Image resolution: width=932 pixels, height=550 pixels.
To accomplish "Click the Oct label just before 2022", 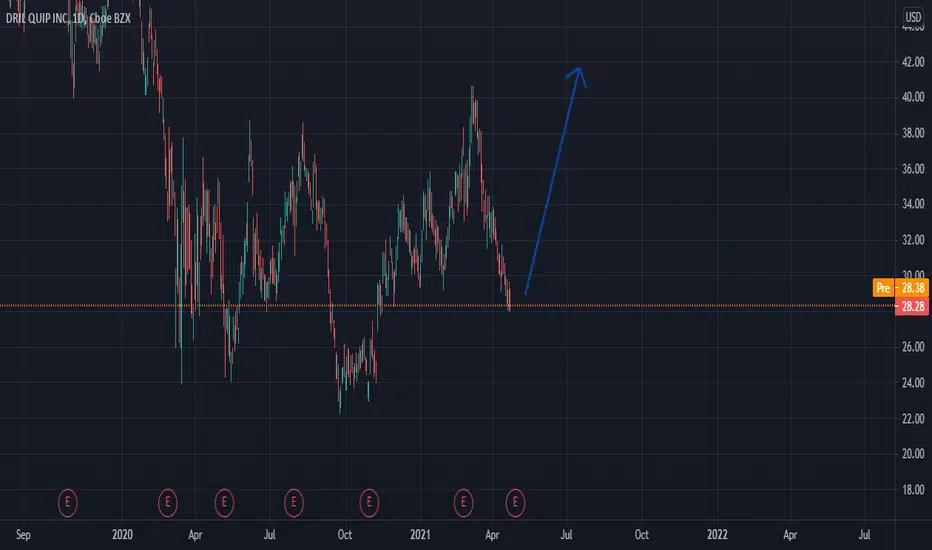I will (642, 535).
